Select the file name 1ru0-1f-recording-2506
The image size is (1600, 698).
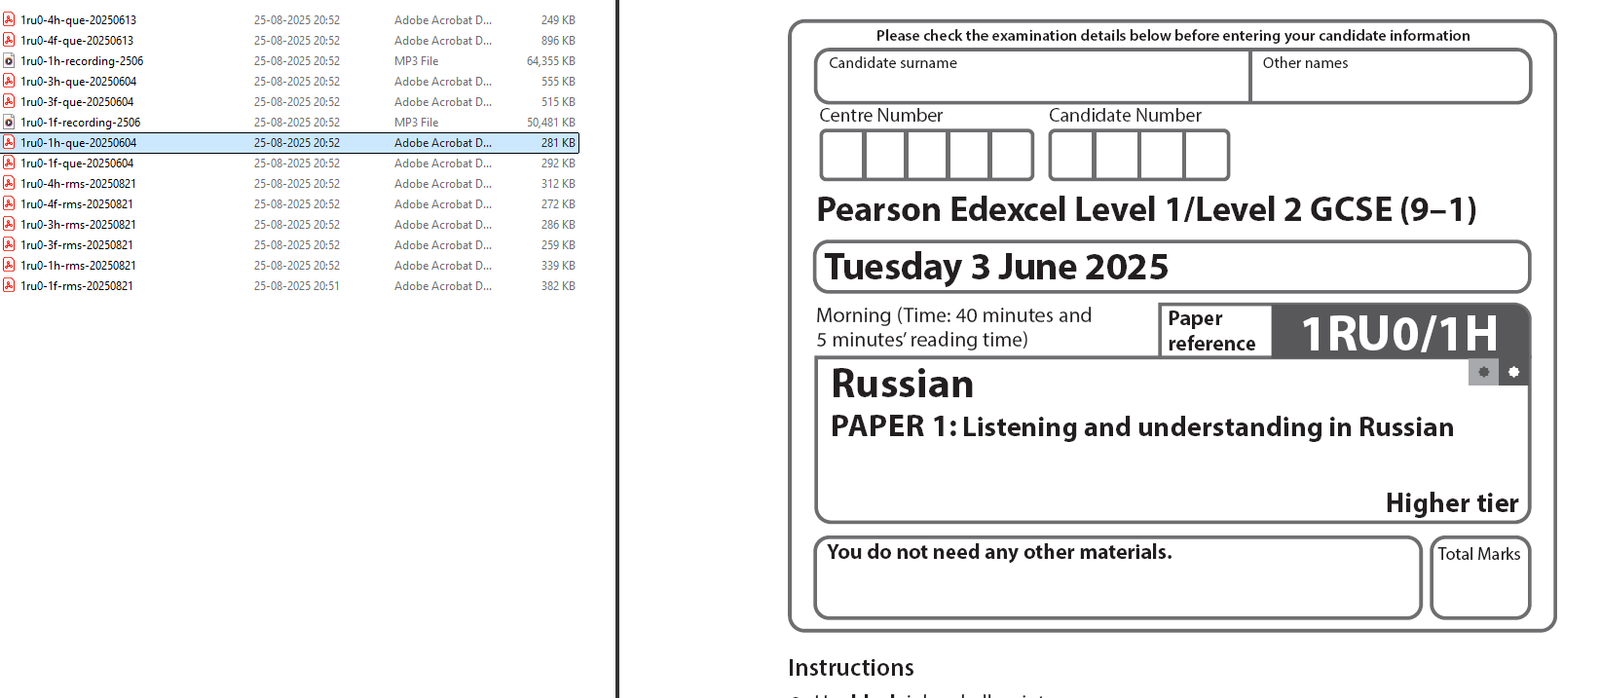coord(81,122)
